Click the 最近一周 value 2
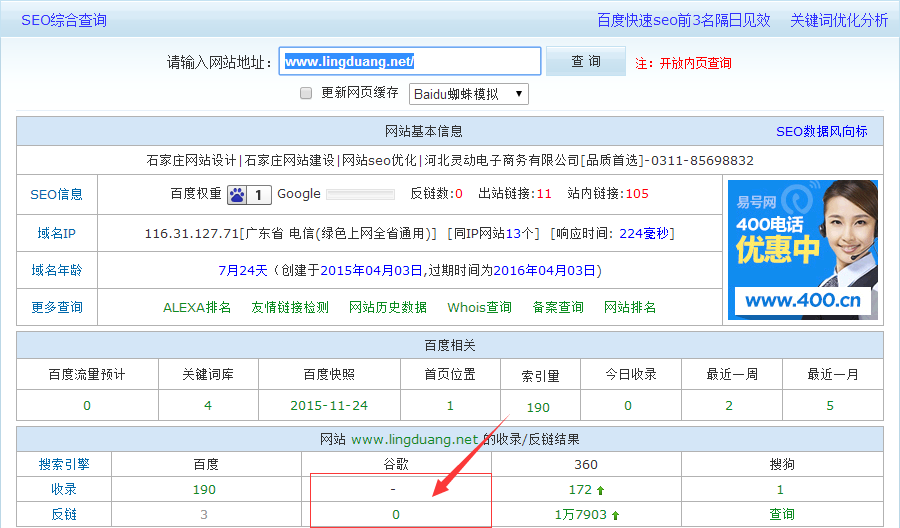Viewport: 900px width, 528px height. (729, 406)
